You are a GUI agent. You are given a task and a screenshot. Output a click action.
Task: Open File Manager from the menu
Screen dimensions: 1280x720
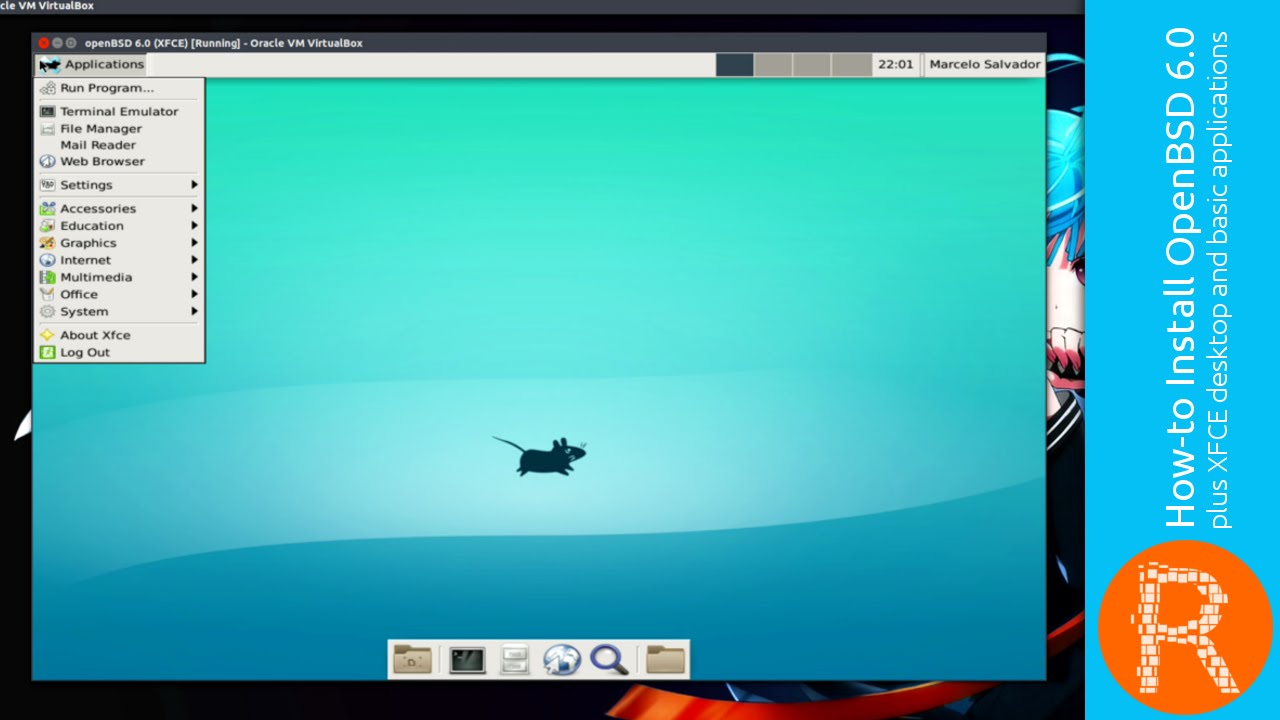point(119,129)
